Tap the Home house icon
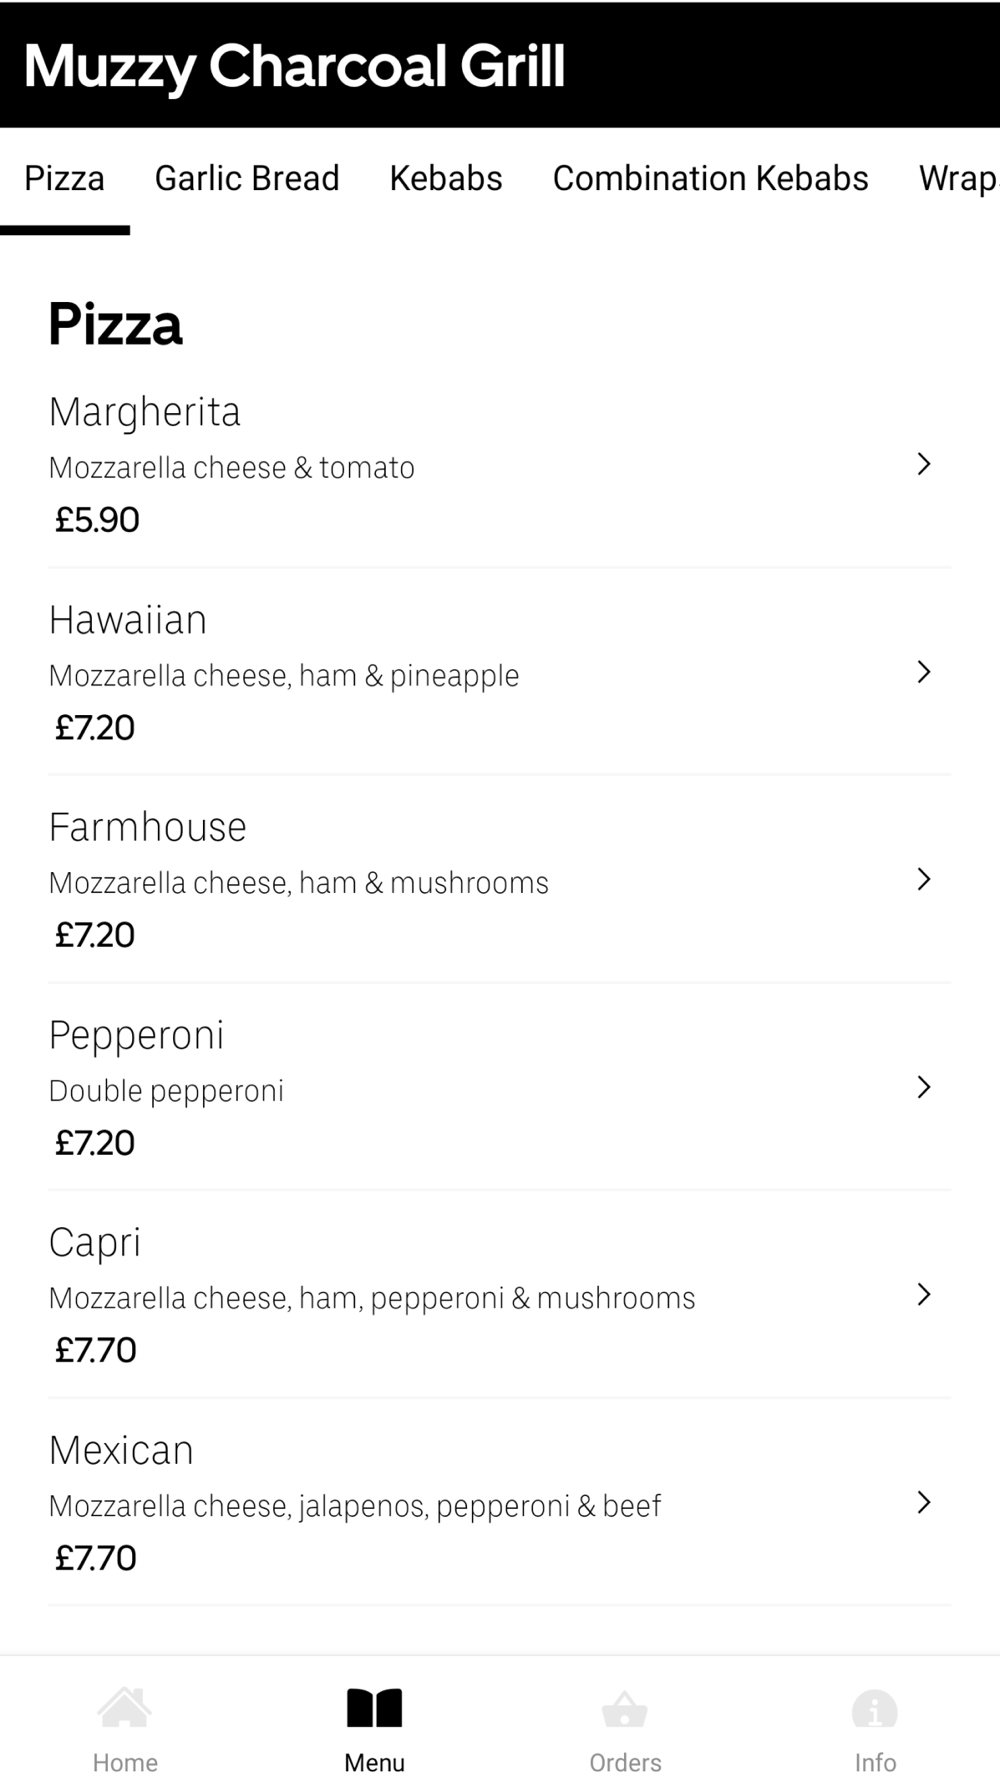 125,1708
